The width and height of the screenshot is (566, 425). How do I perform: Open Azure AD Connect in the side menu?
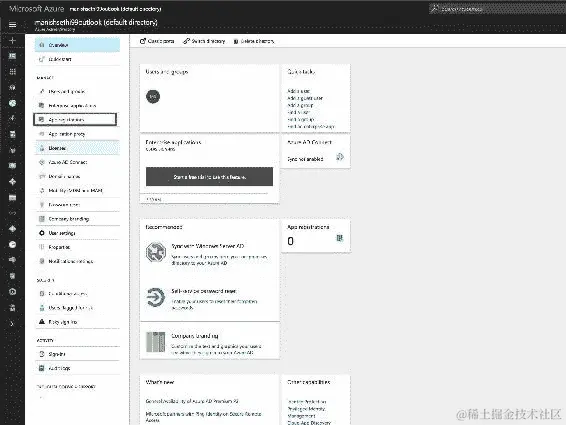click(x=77, y=162)
